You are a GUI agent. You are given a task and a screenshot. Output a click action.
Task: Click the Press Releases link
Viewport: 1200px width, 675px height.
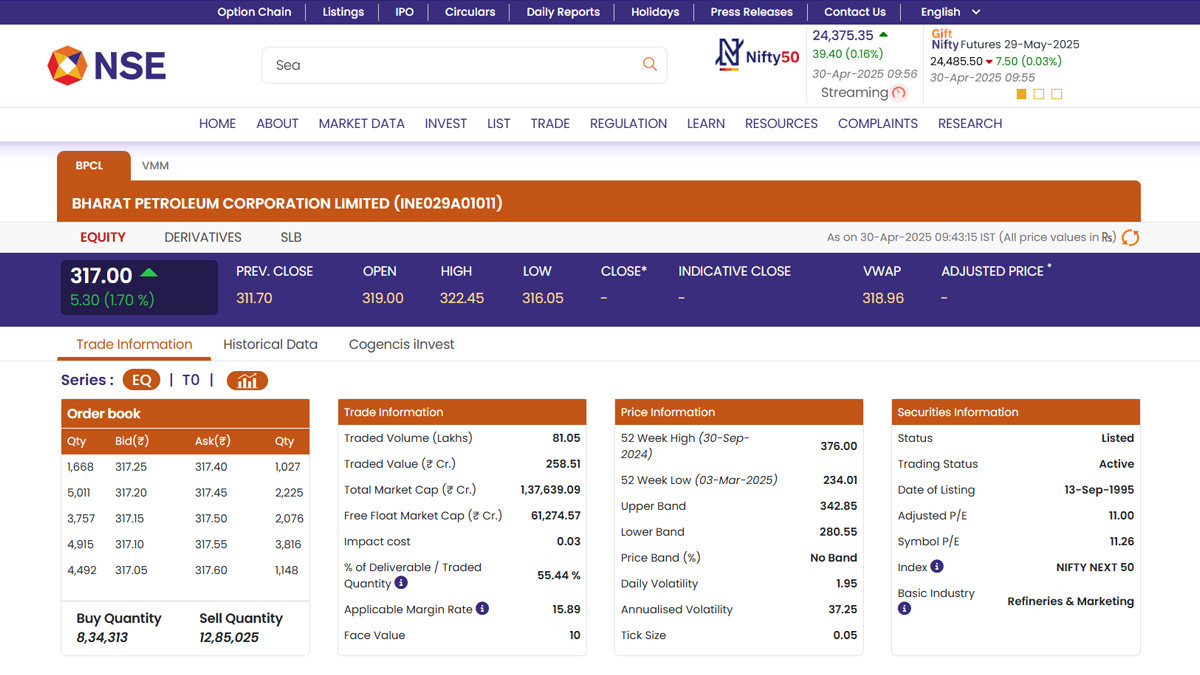[x=751, y=12]
